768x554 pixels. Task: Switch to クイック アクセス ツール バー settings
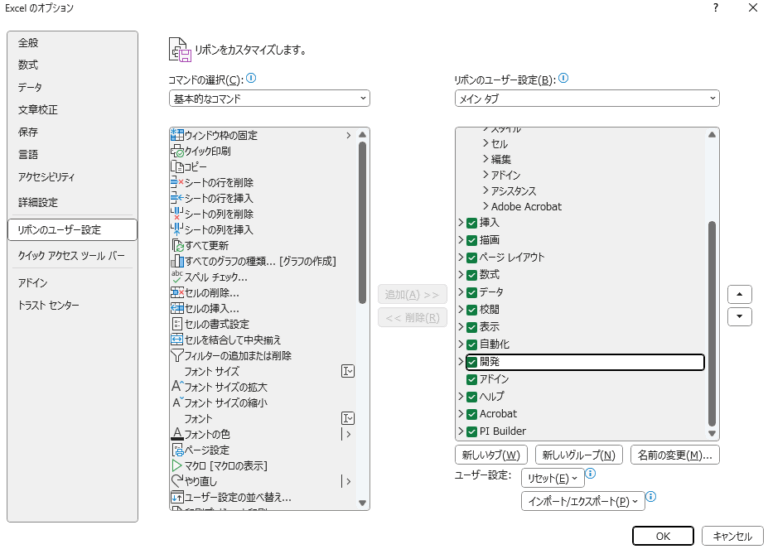72,256
